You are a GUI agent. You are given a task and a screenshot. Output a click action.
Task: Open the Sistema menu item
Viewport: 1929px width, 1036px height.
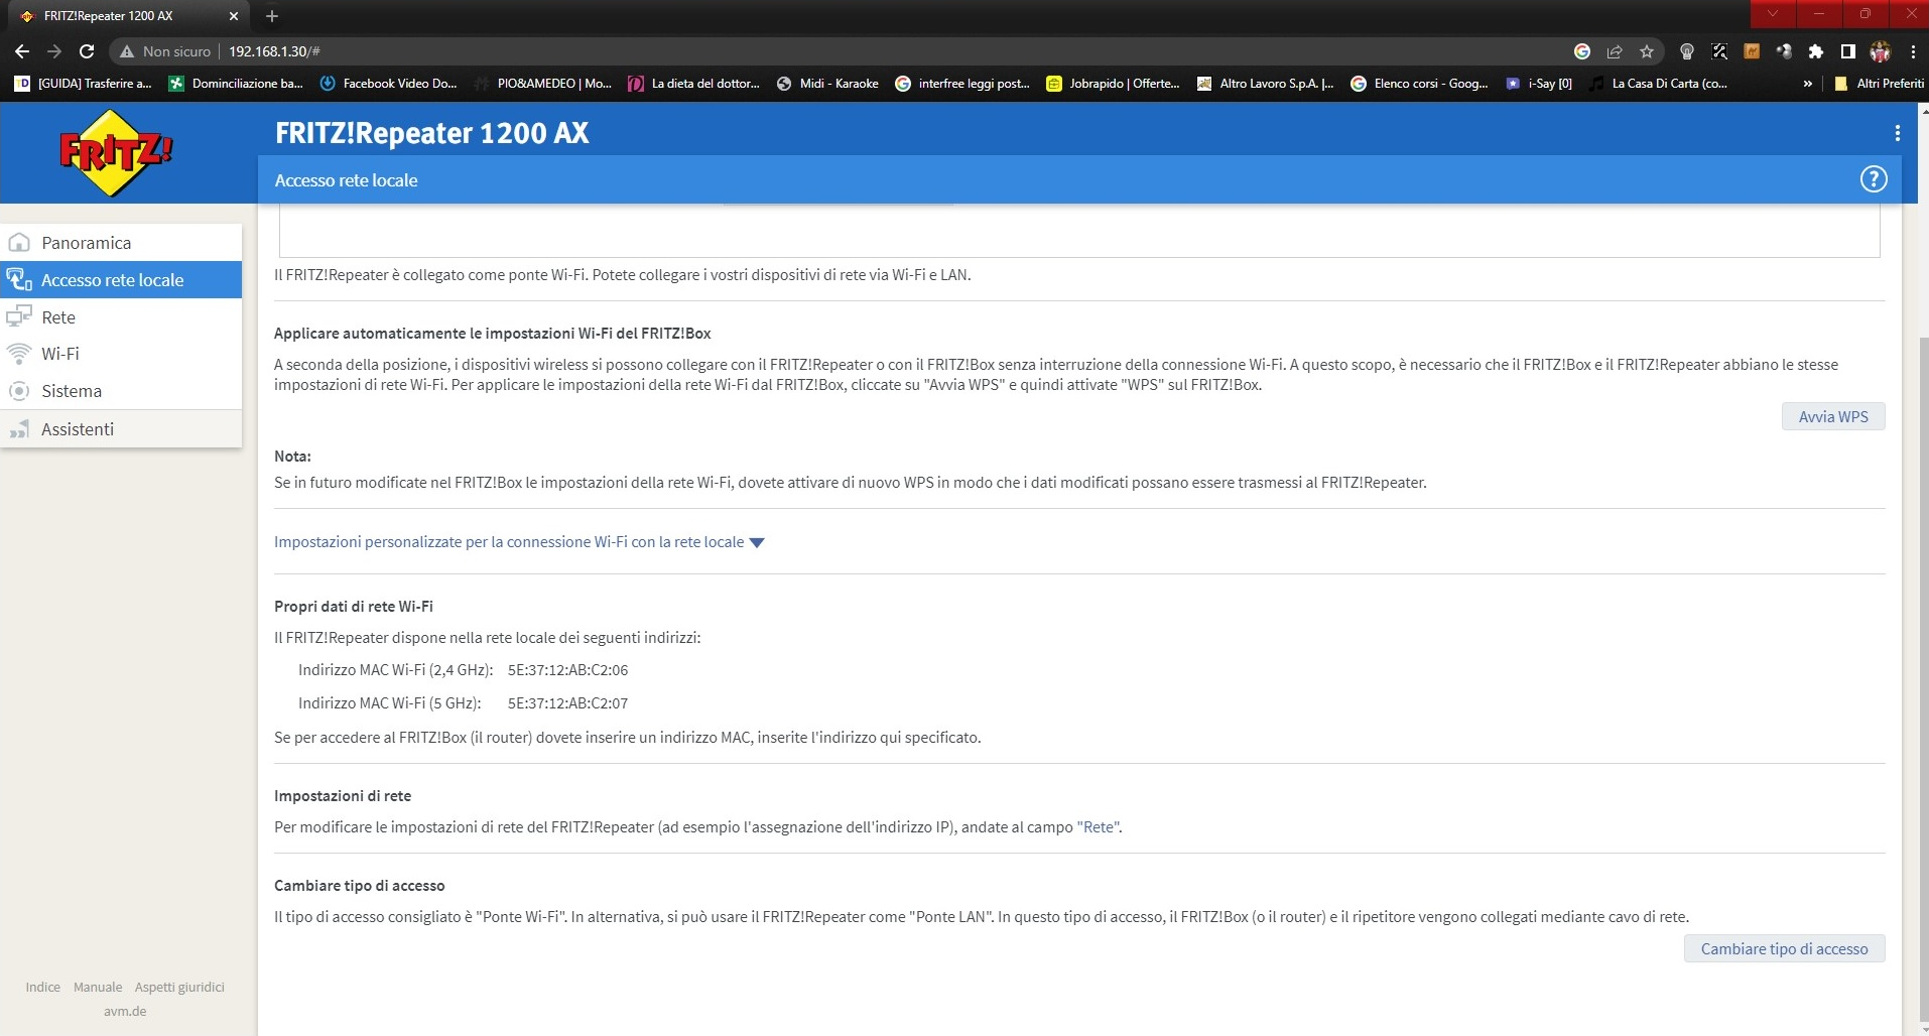(121, 391)
